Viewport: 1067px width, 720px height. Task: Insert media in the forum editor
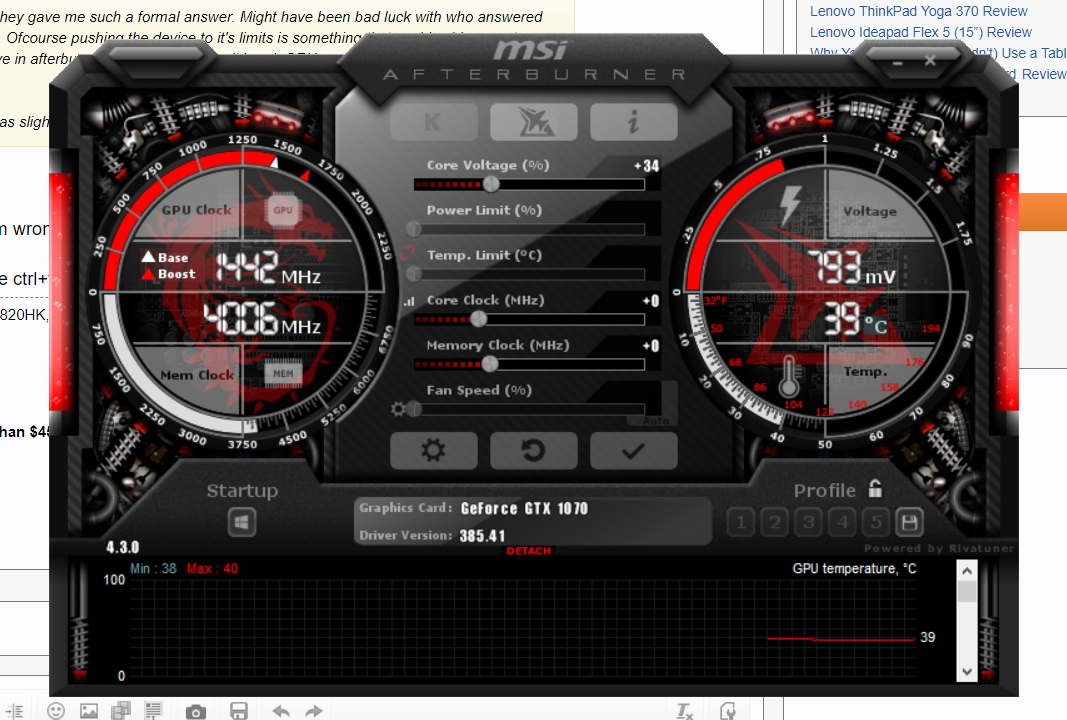120,710
